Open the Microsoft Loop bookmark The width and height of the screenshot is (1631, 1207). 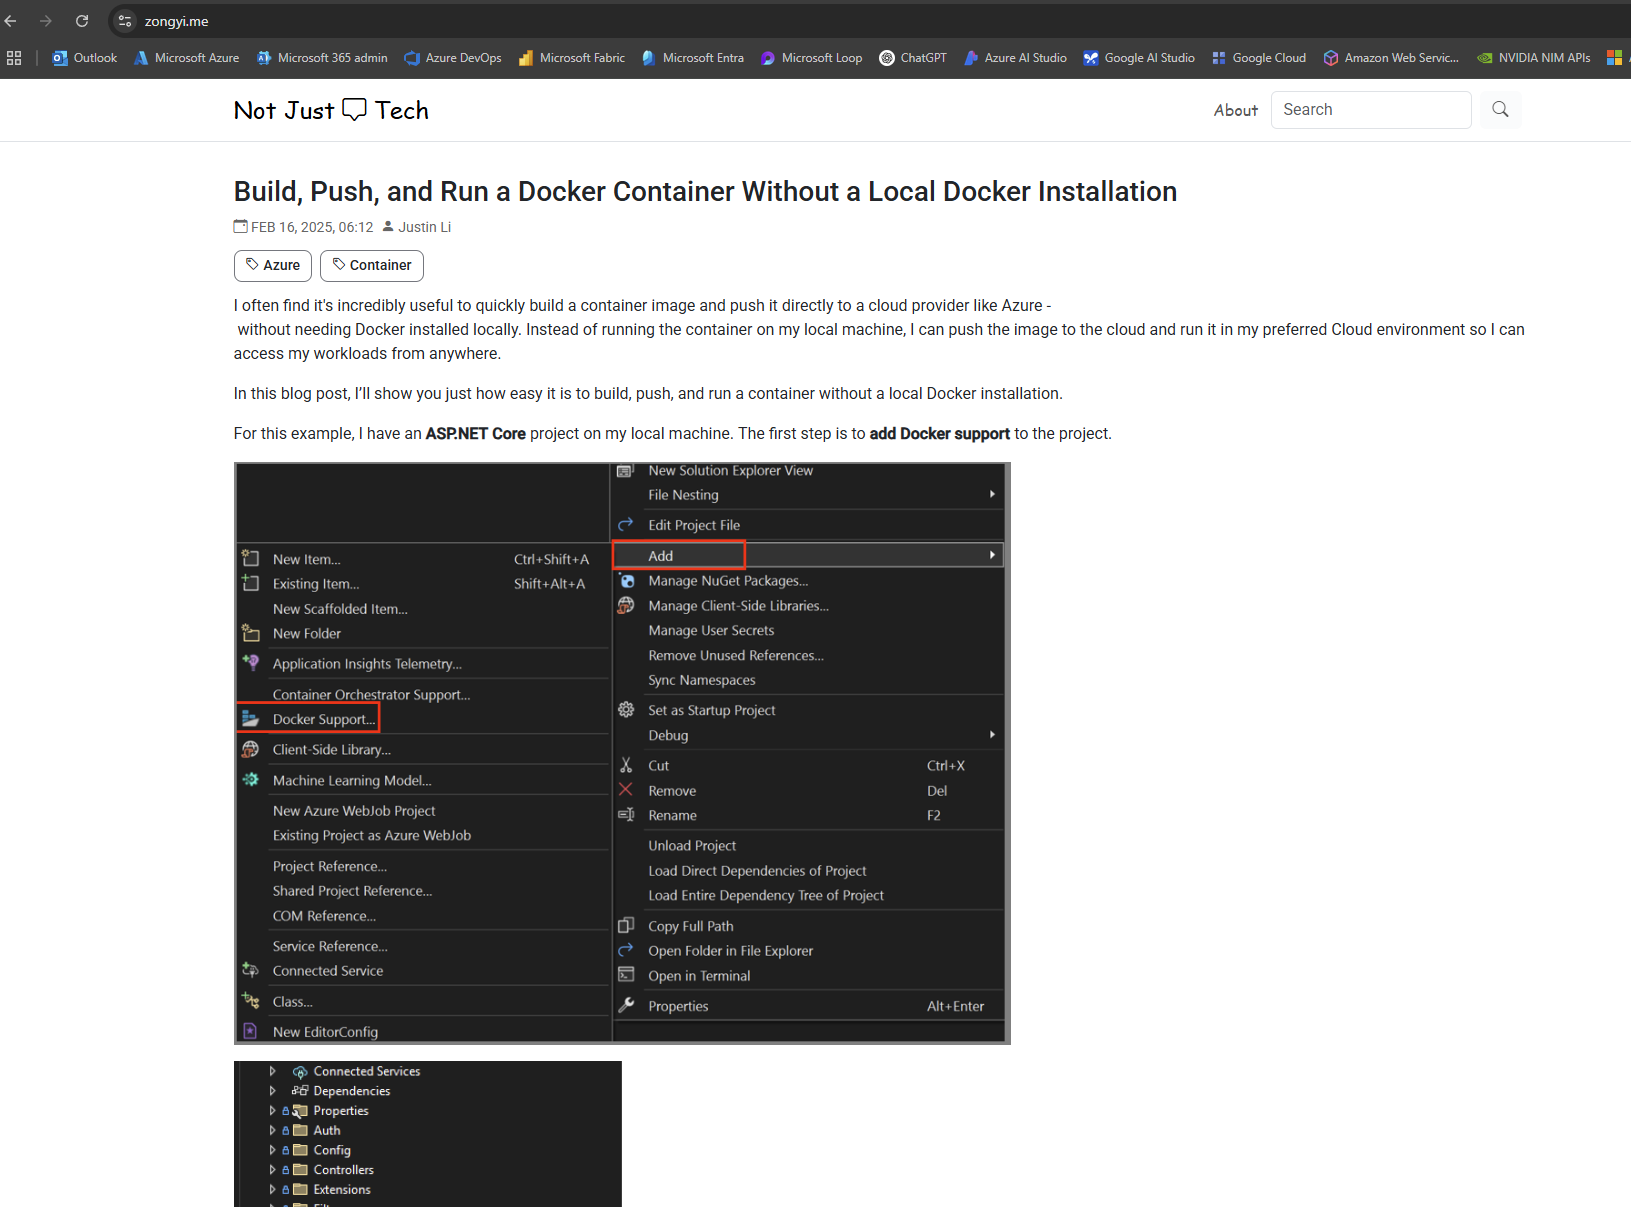click(811, 58)
